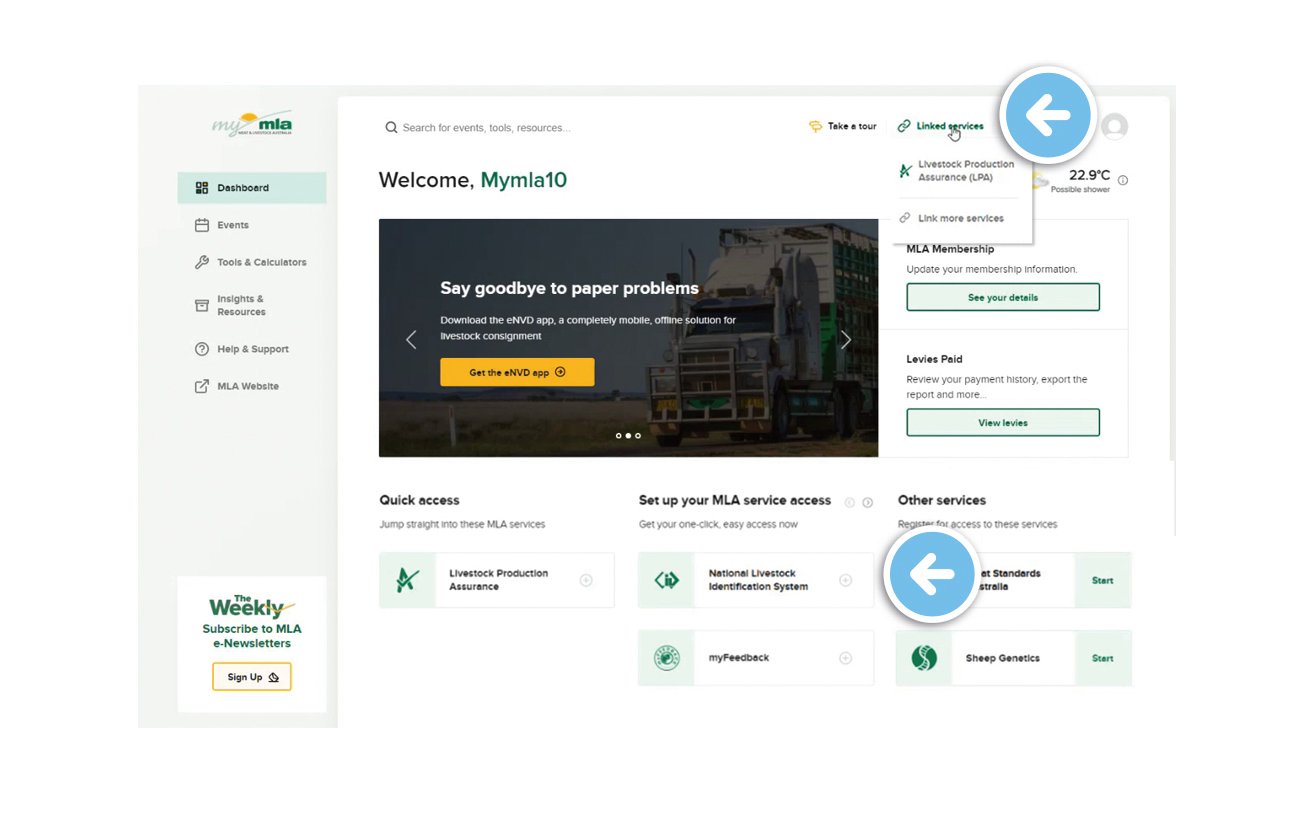Image resolution: width=1314 pixels, height=813 pixels.
Task: Click plus icon on myFeedback card
Action: click(x=845, y=658)
